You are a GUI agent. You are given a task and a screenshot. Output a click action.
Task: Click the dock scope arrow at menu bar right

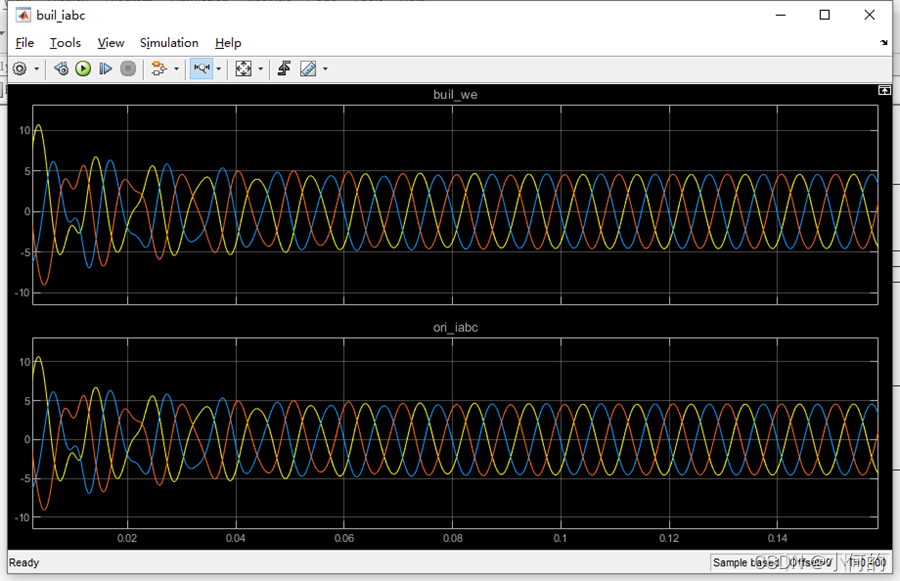[x=884, y=43]
